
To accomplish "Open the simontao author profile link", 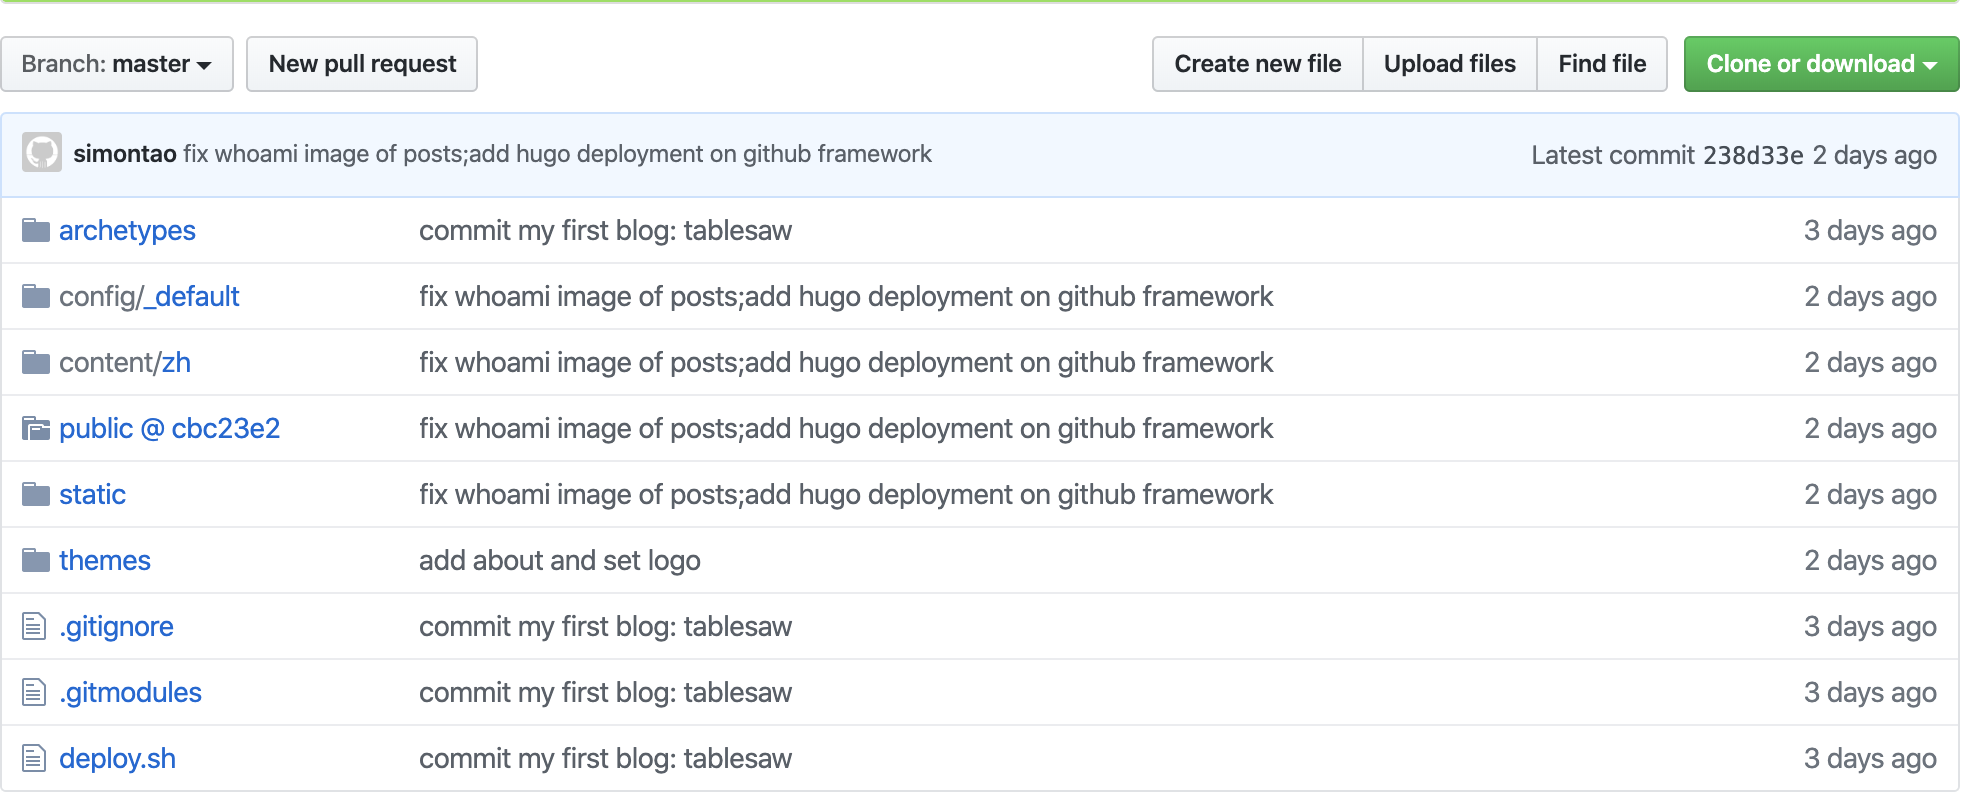I will point(125,154).
